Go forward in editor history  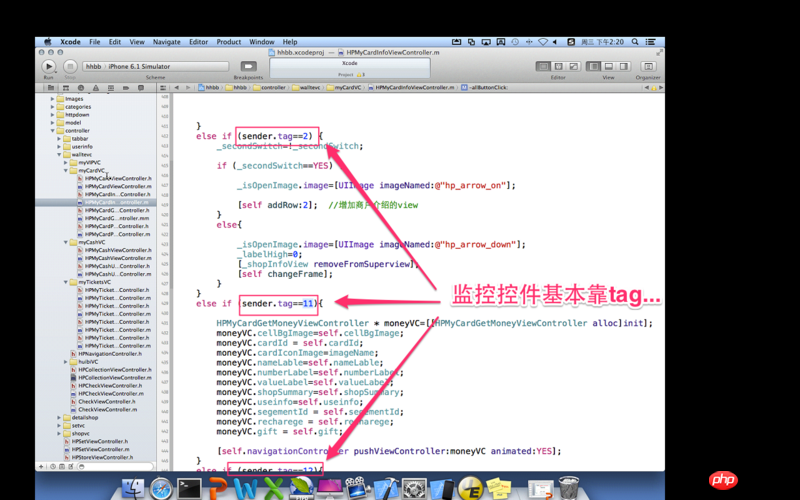click(x=188, y=88)
